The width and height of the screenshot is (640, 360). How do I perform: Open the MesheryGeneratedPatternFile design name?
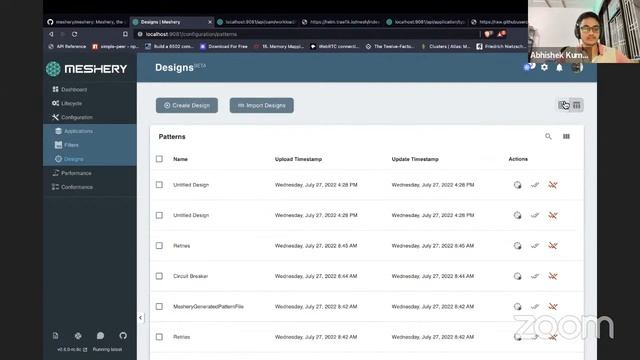click(x=208, y=307)
